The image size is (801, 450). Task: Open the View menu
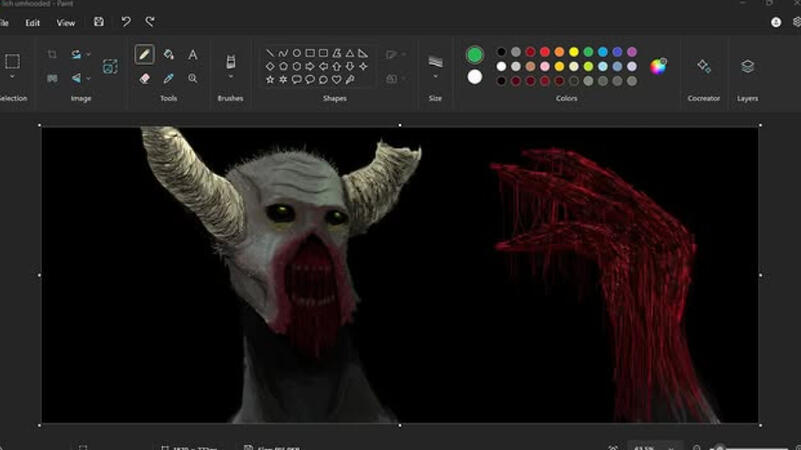pos(65,22)
